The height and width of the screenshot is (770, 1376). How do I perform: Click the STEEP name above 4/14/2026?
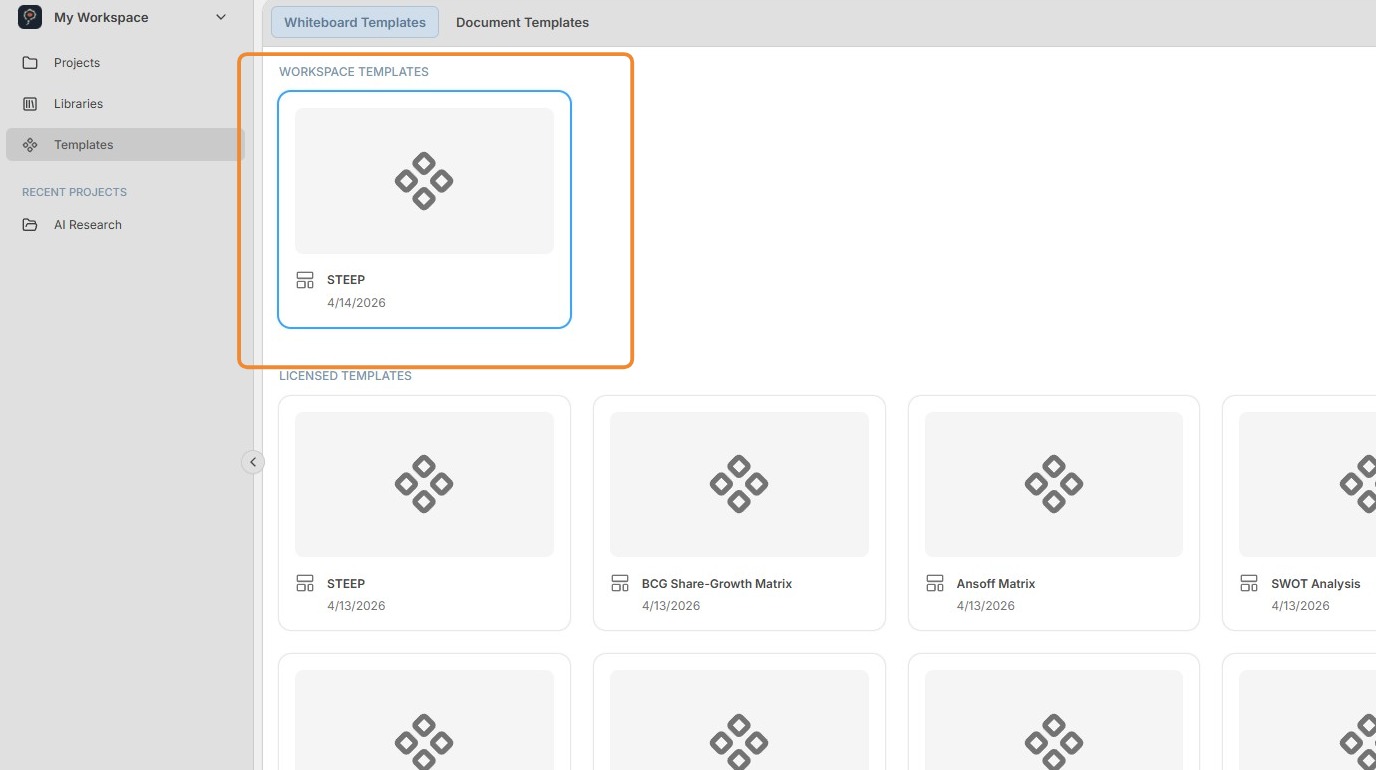(346, 280)
